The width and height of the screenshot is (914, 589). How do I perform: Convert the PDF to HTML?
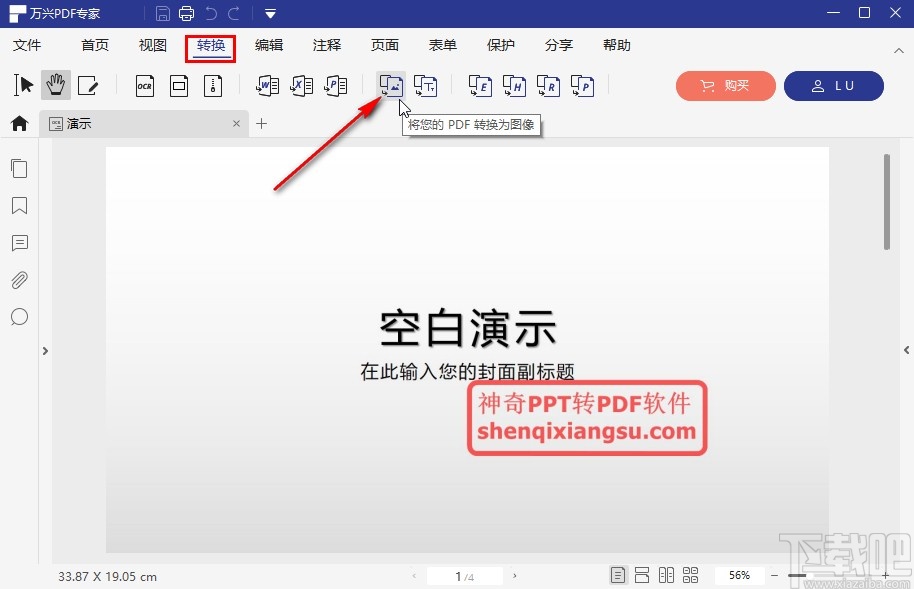click(513, 85)
